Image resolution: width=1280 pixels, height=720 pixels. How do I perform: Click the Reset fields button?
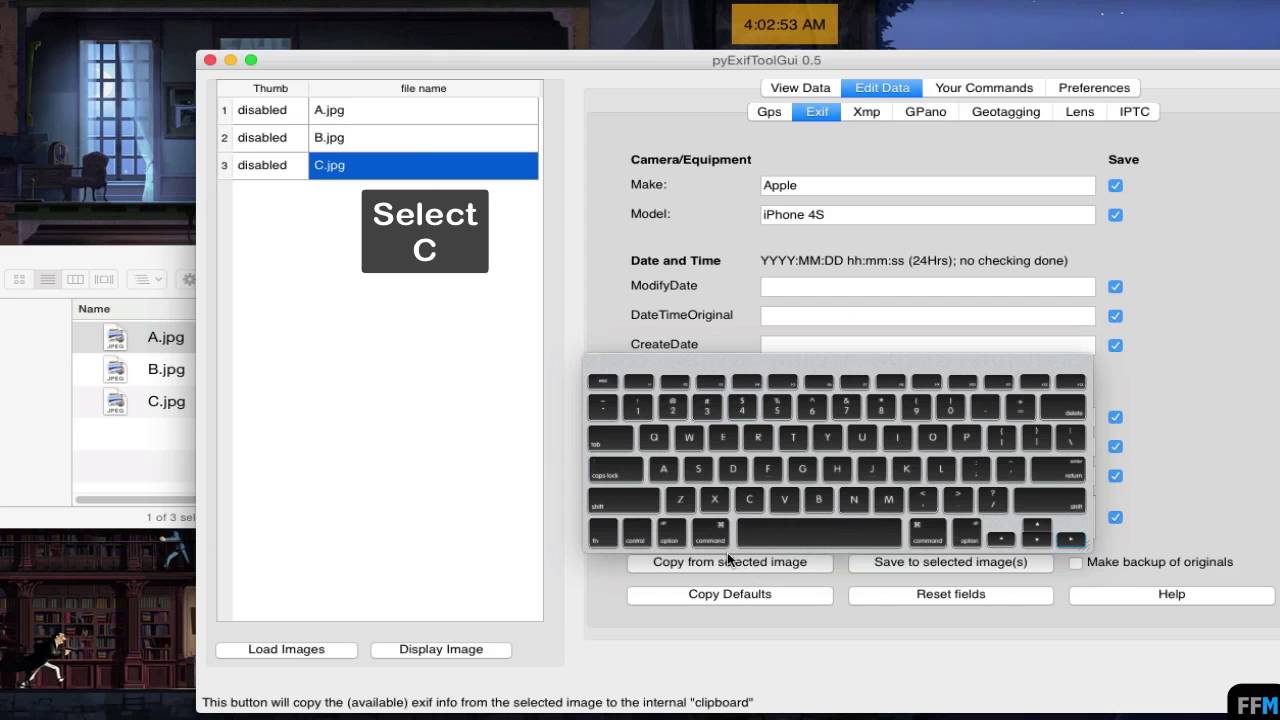tap(951, 594)
